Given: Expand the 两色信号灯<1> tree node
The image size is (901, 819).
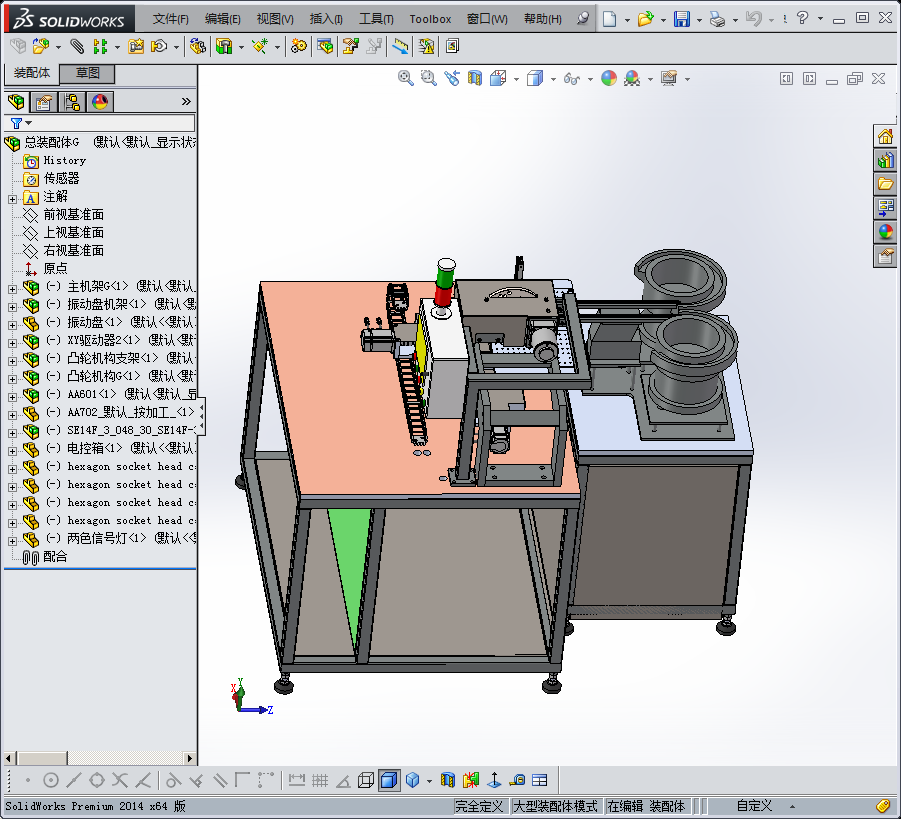Looking at the screenshot, I should point(12,541).
